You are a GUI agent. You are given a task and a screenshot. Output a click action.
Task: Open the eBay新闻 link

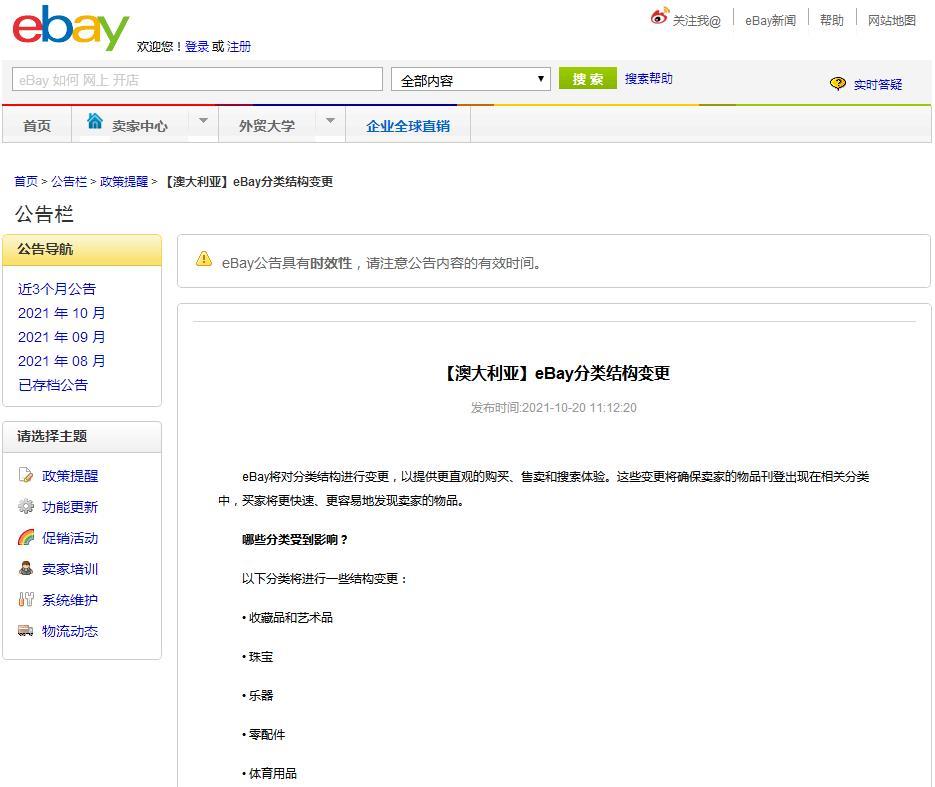[770, 21]
